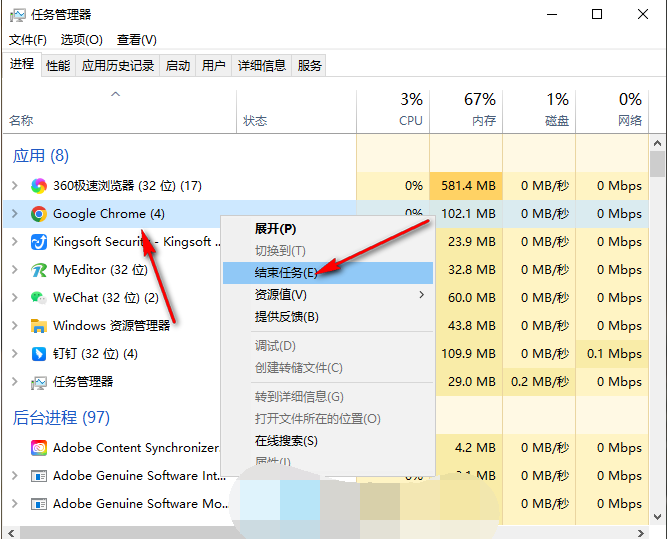Click the MyEditor app icon

point(39,270)
